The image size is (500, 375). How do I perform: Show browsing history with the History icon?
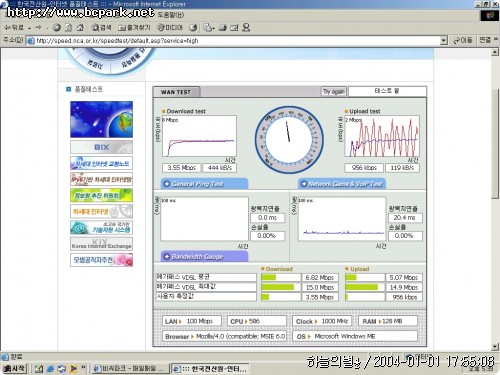coord(193,28)
